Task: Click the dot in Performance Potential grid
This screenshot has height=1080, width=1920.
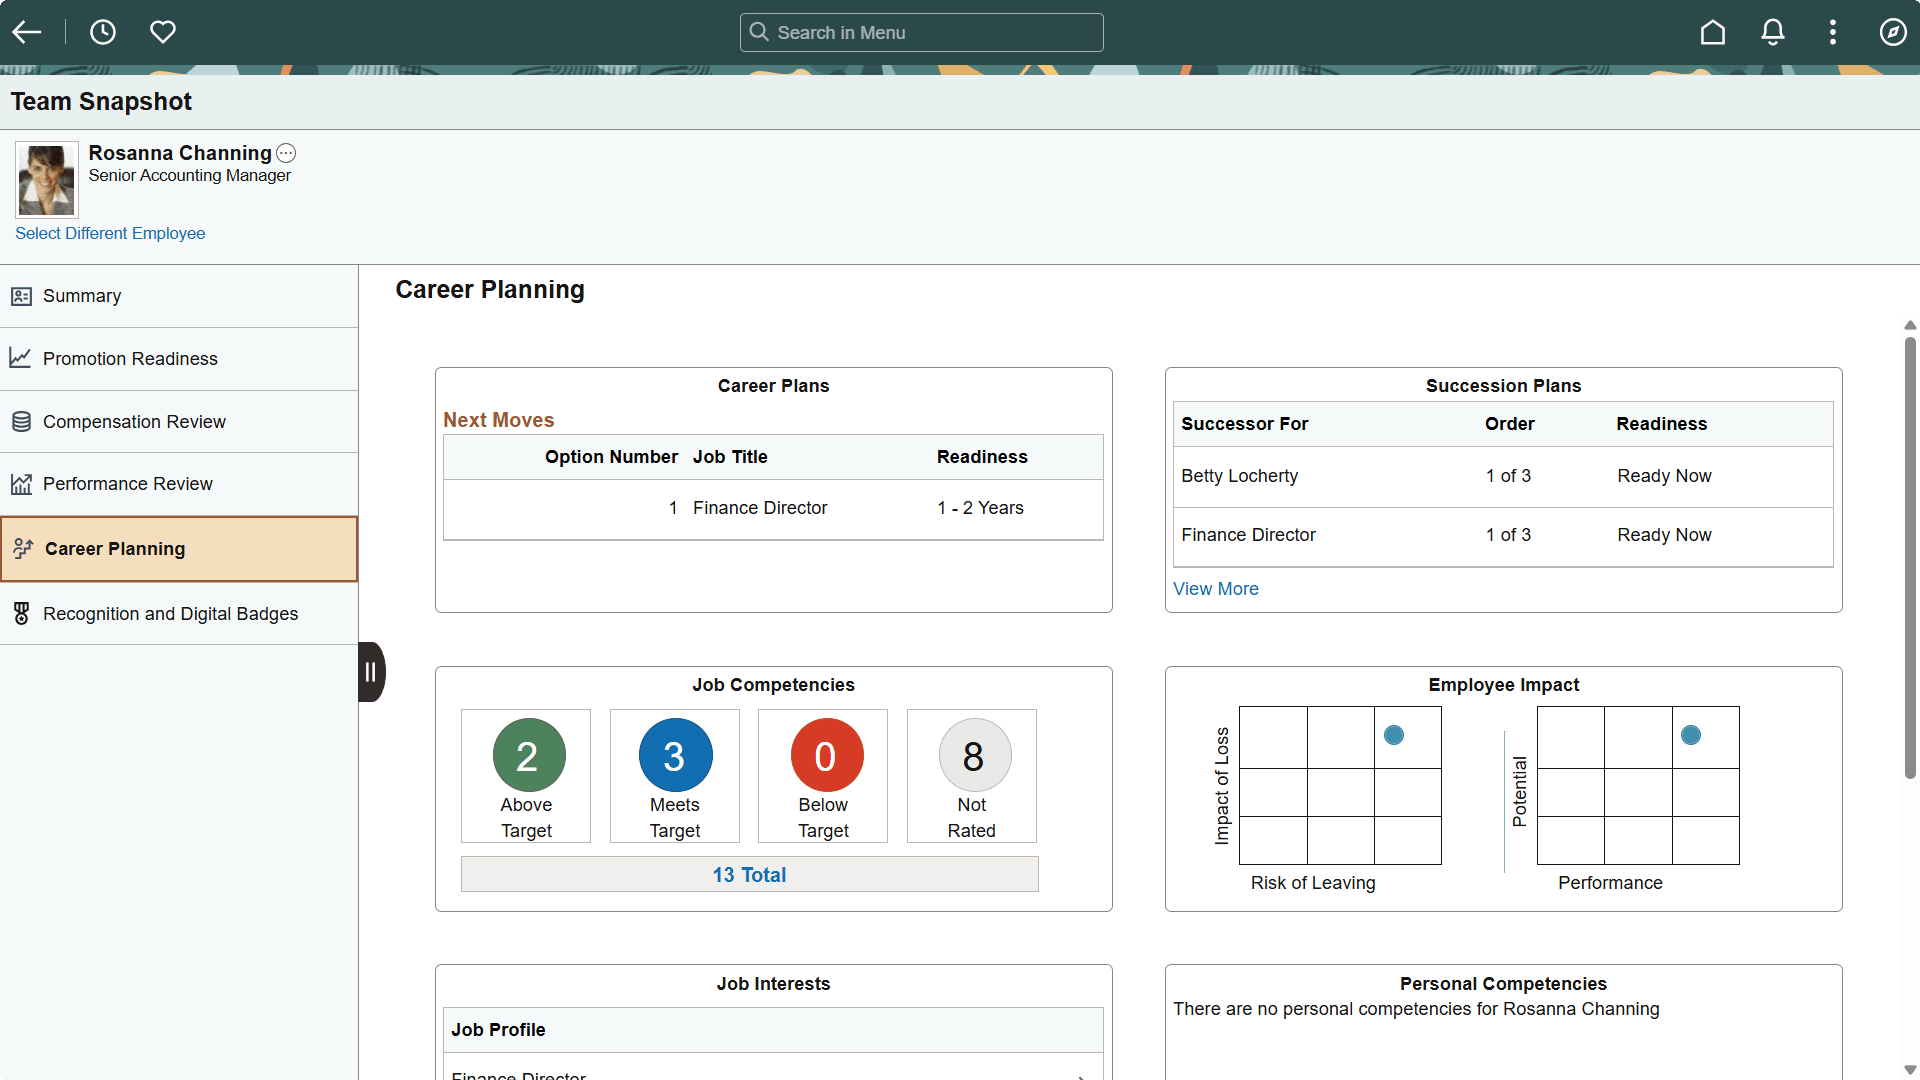Action: pyautogui.click(x=1691, y=736)
